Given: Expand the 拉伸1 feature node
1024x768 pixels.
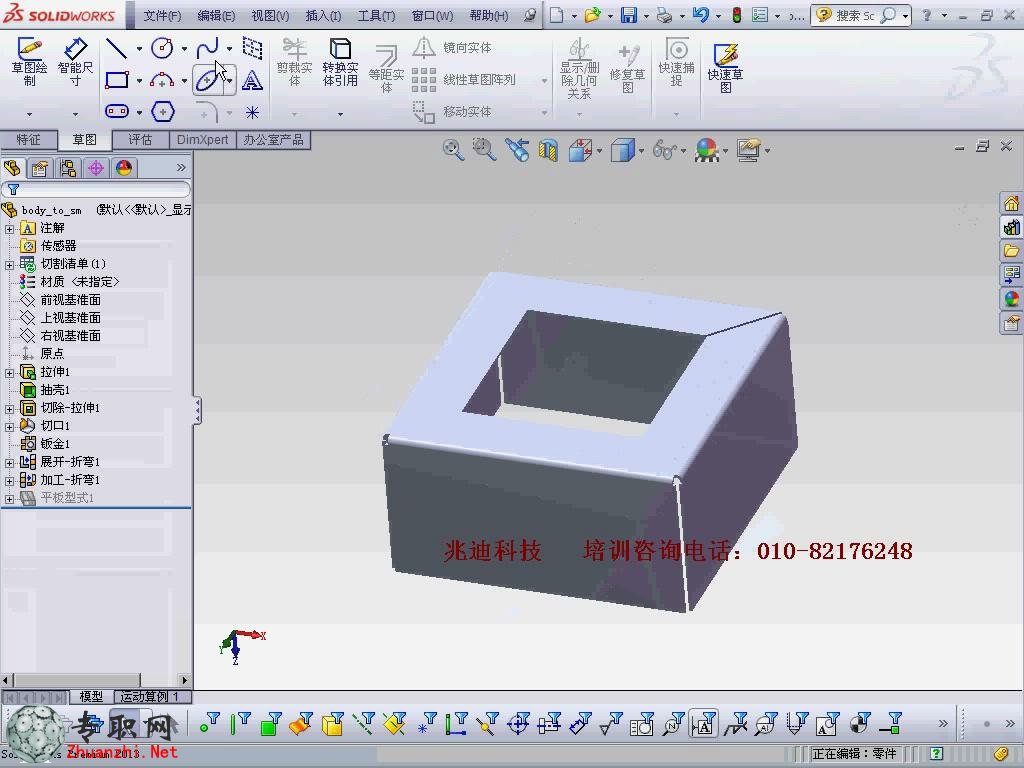Looking at the screenshot, I should coord(9,373).
